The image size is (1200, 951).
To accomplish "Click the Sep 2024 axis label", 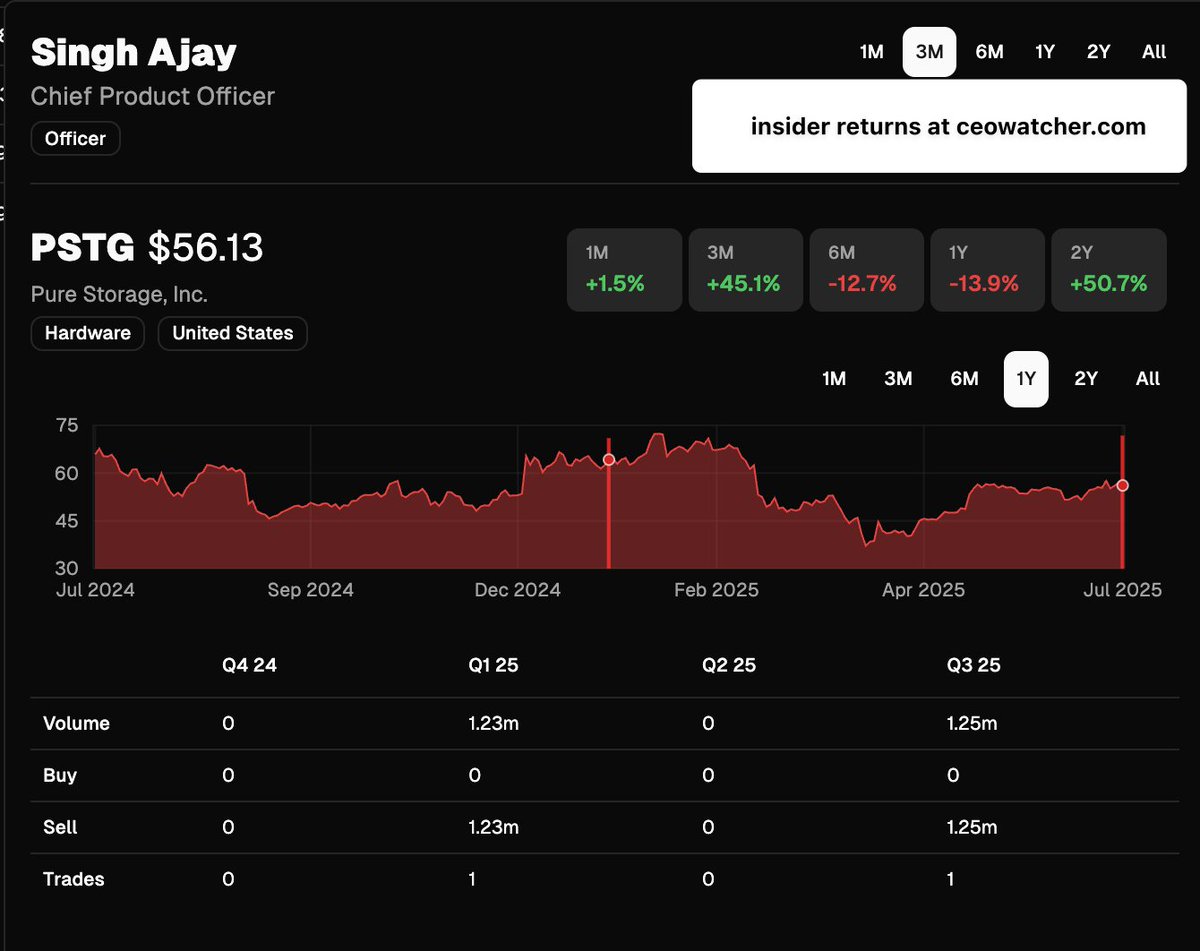I will tap(310, 590).
